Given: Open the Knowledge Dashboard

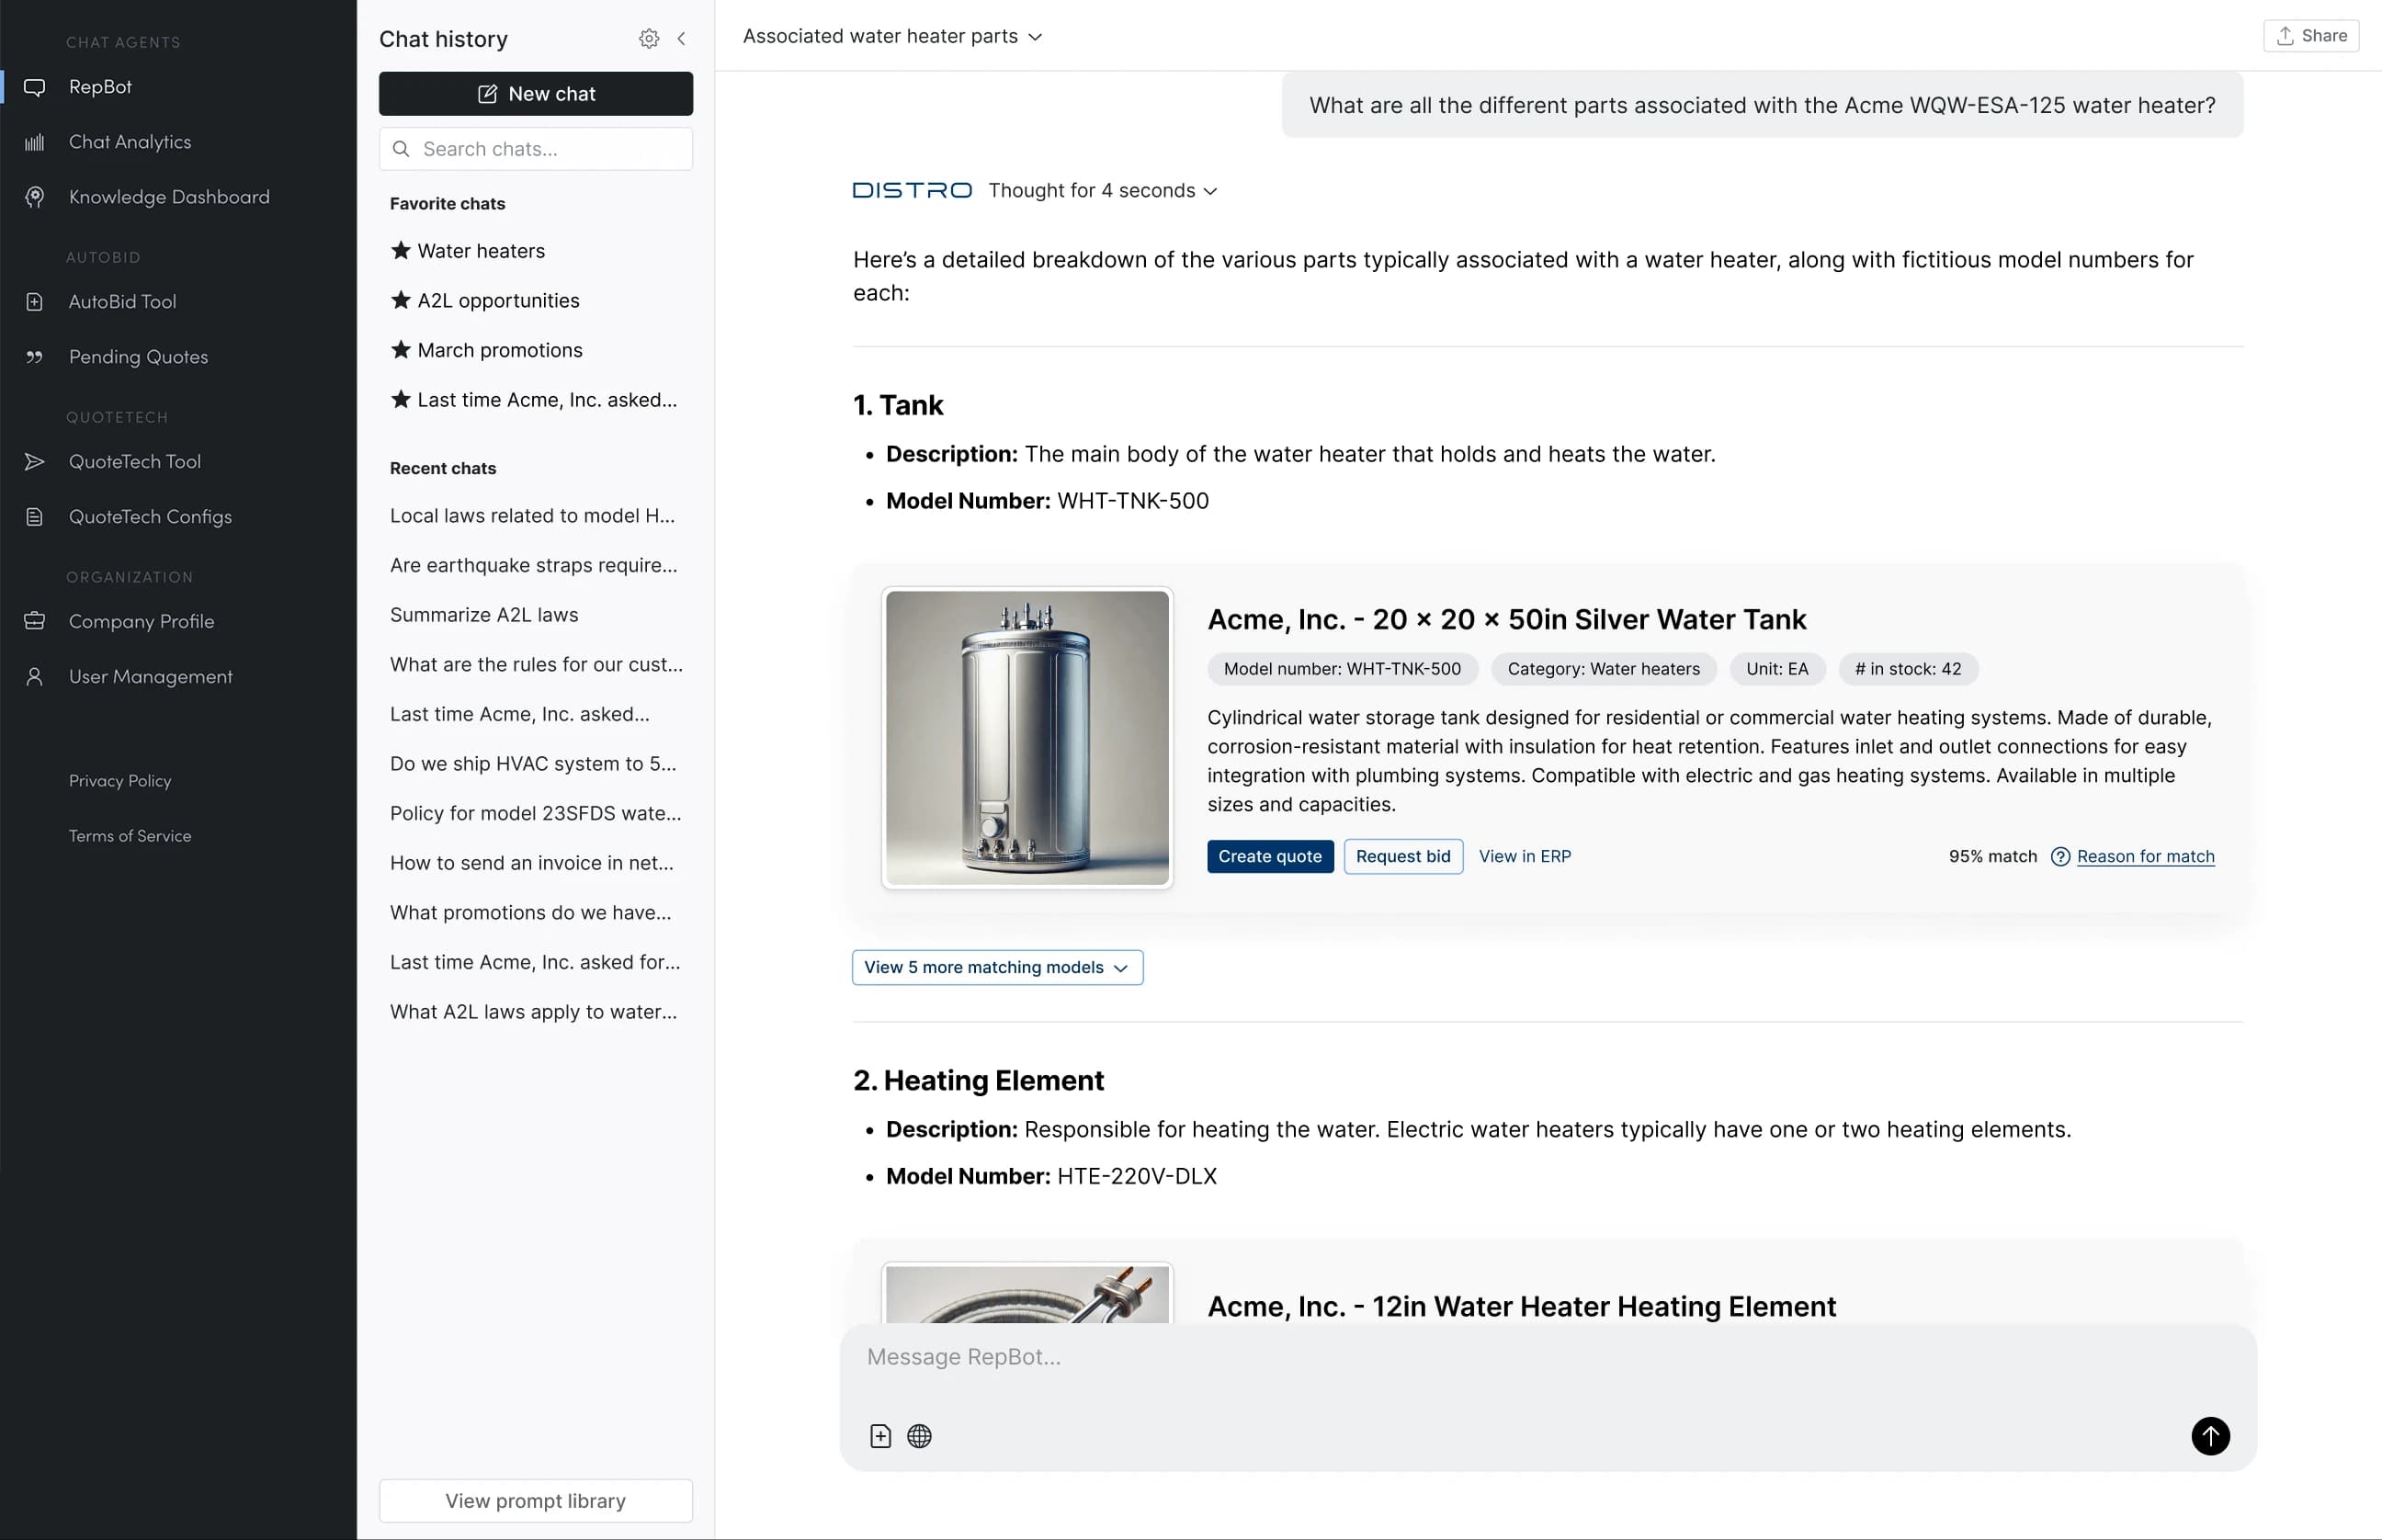Looking at the screenshot, I should [x=169, y=196].
